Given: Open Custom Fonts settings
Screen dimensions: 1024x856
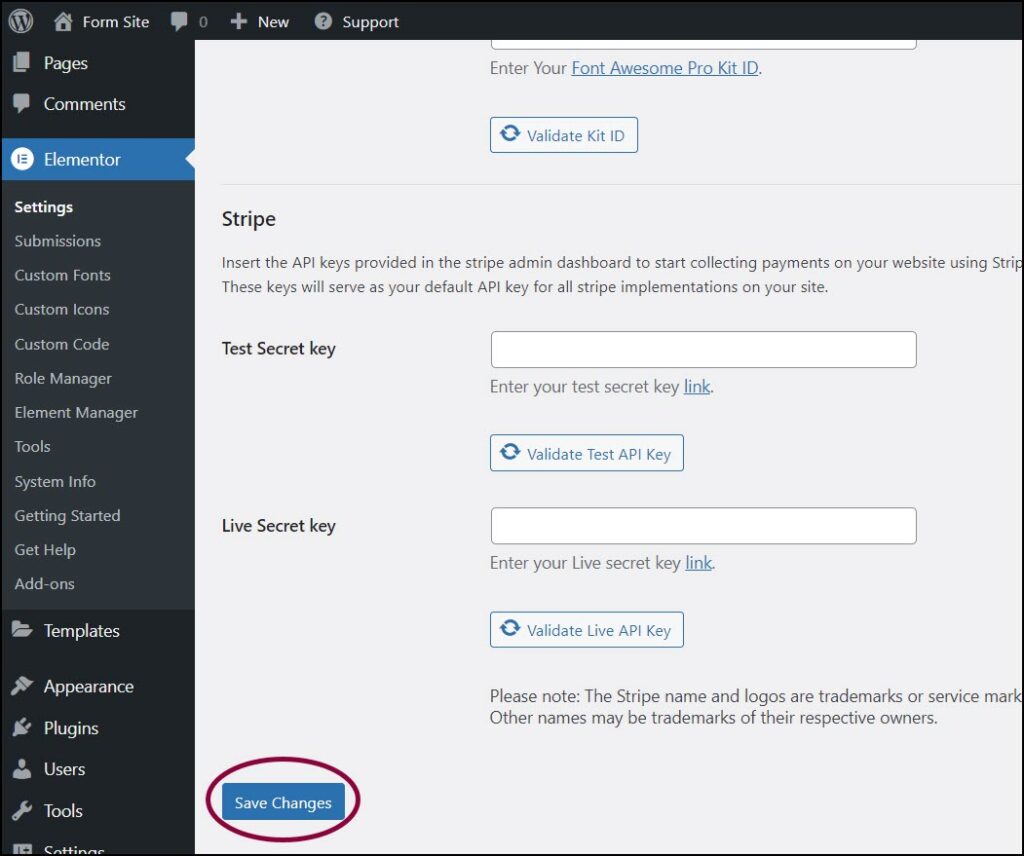Looking at the screenshot, I should (x=62, y=275).
